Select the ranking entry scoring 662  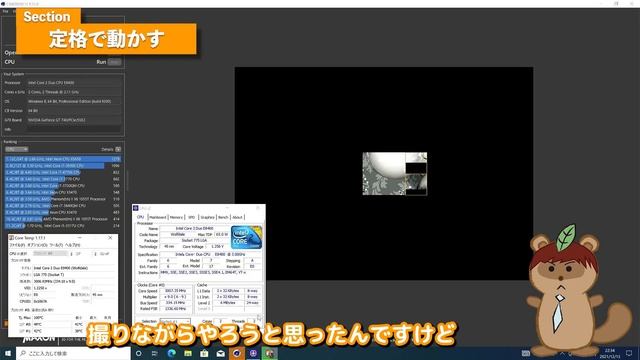63,179
